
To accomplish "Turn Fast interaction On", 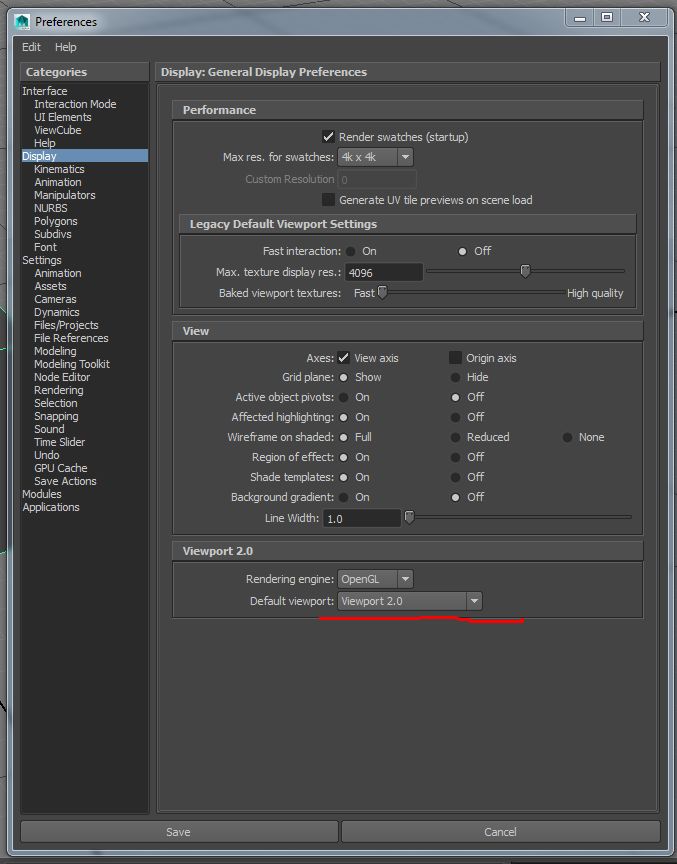I will (350, 251).
